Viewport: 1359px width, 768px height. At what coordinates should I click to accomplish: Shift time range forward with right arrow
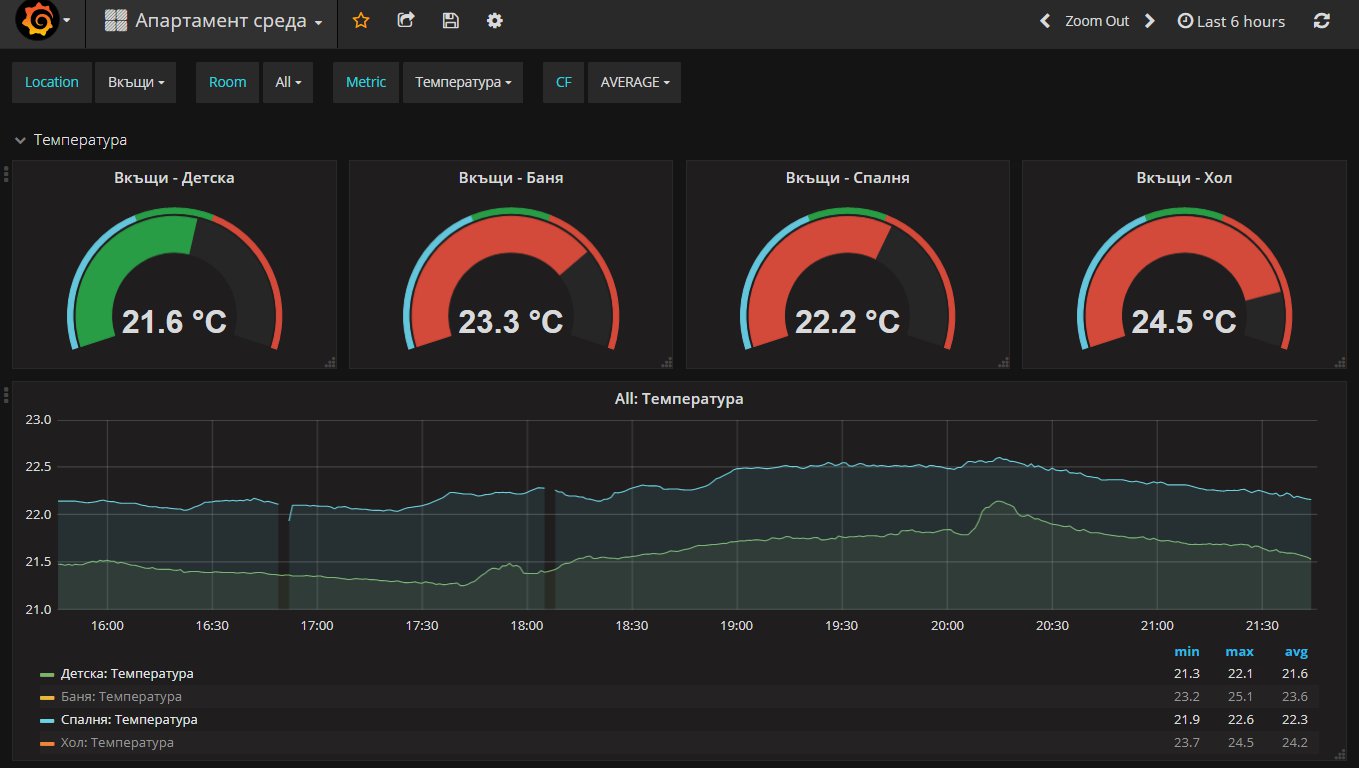[1150, 21]
